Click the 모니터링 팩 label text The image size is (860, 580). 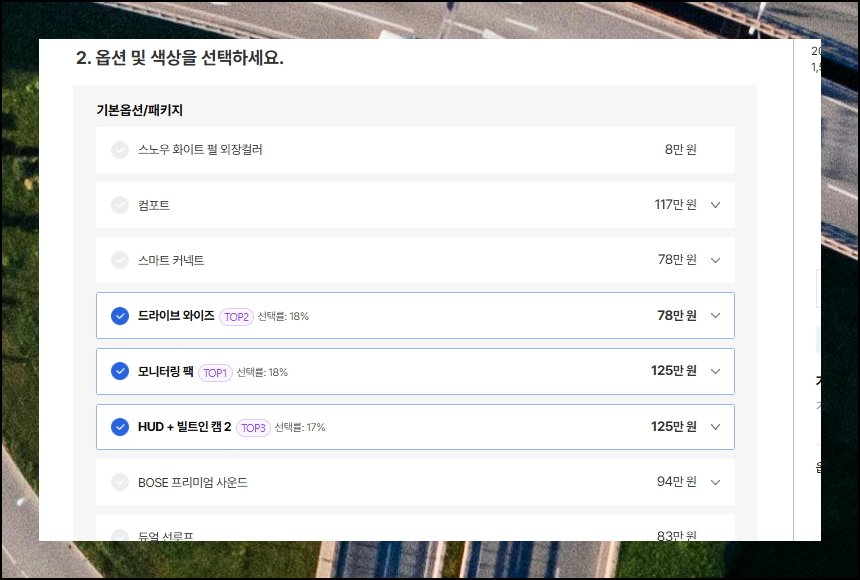pos(166,371)
